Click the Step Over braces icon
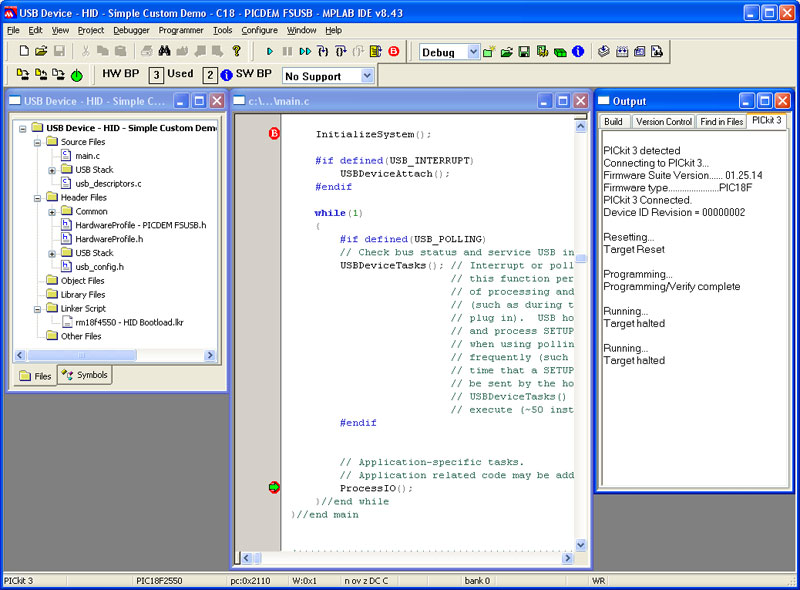Viewport: 800px width, 590px height. click(x=341, y=52)
